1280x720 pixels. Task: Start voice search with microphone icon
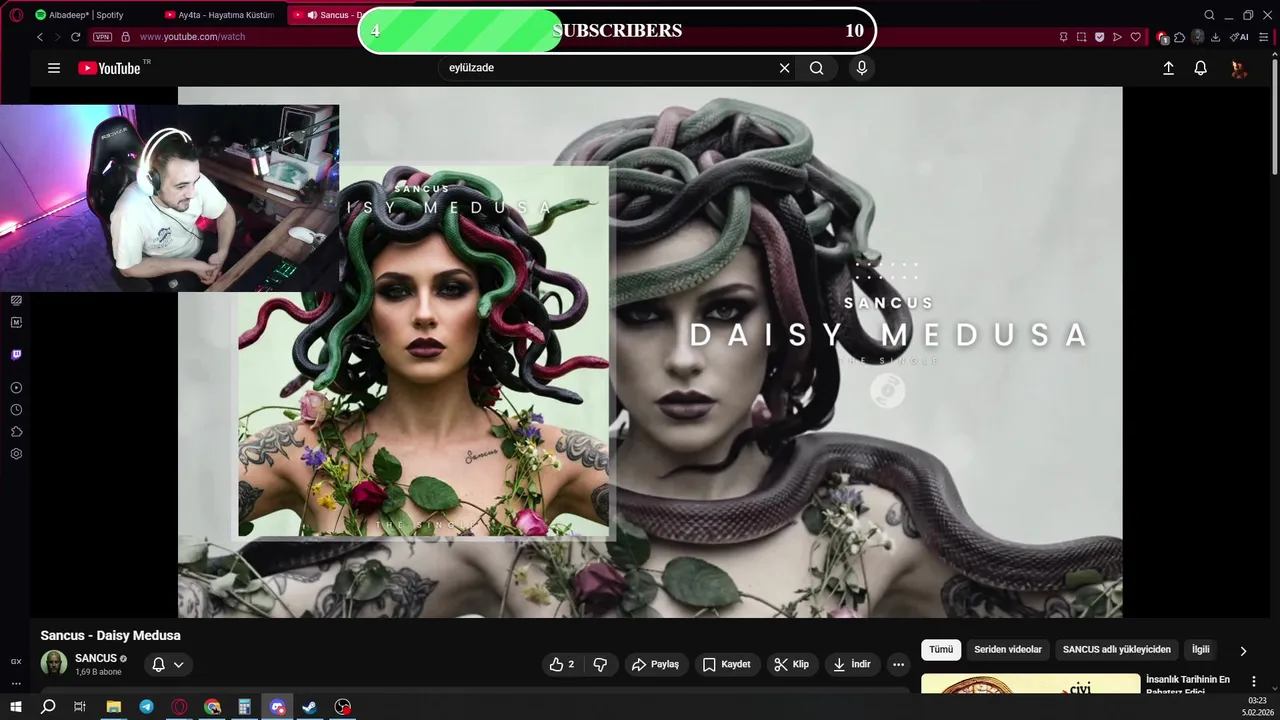point(862,68)
